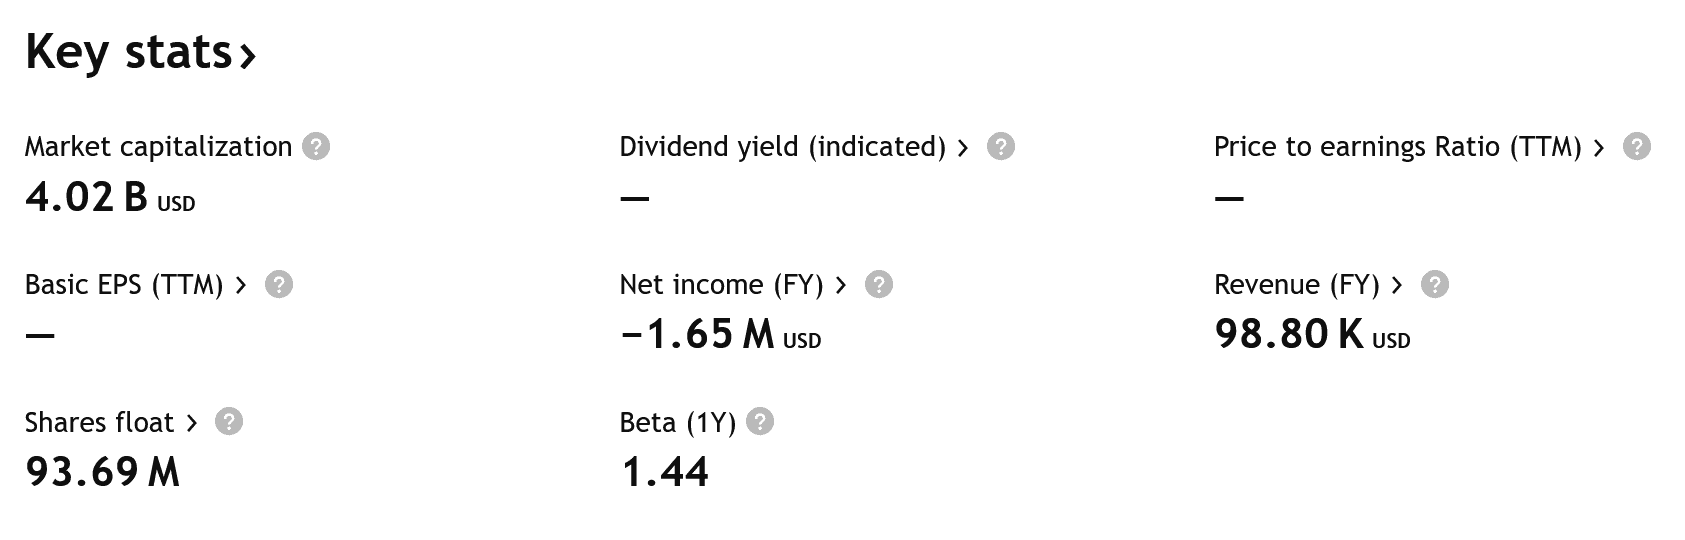Open the Shares float label link
The image size is (1685, 540).
99,423
